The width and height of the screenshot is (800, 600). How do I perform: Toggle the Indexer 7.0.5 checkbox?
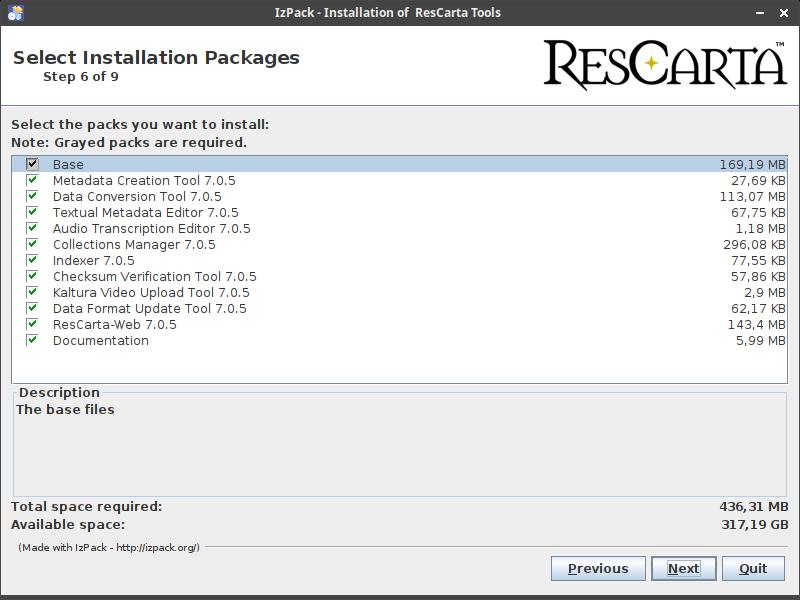[32, 260]
